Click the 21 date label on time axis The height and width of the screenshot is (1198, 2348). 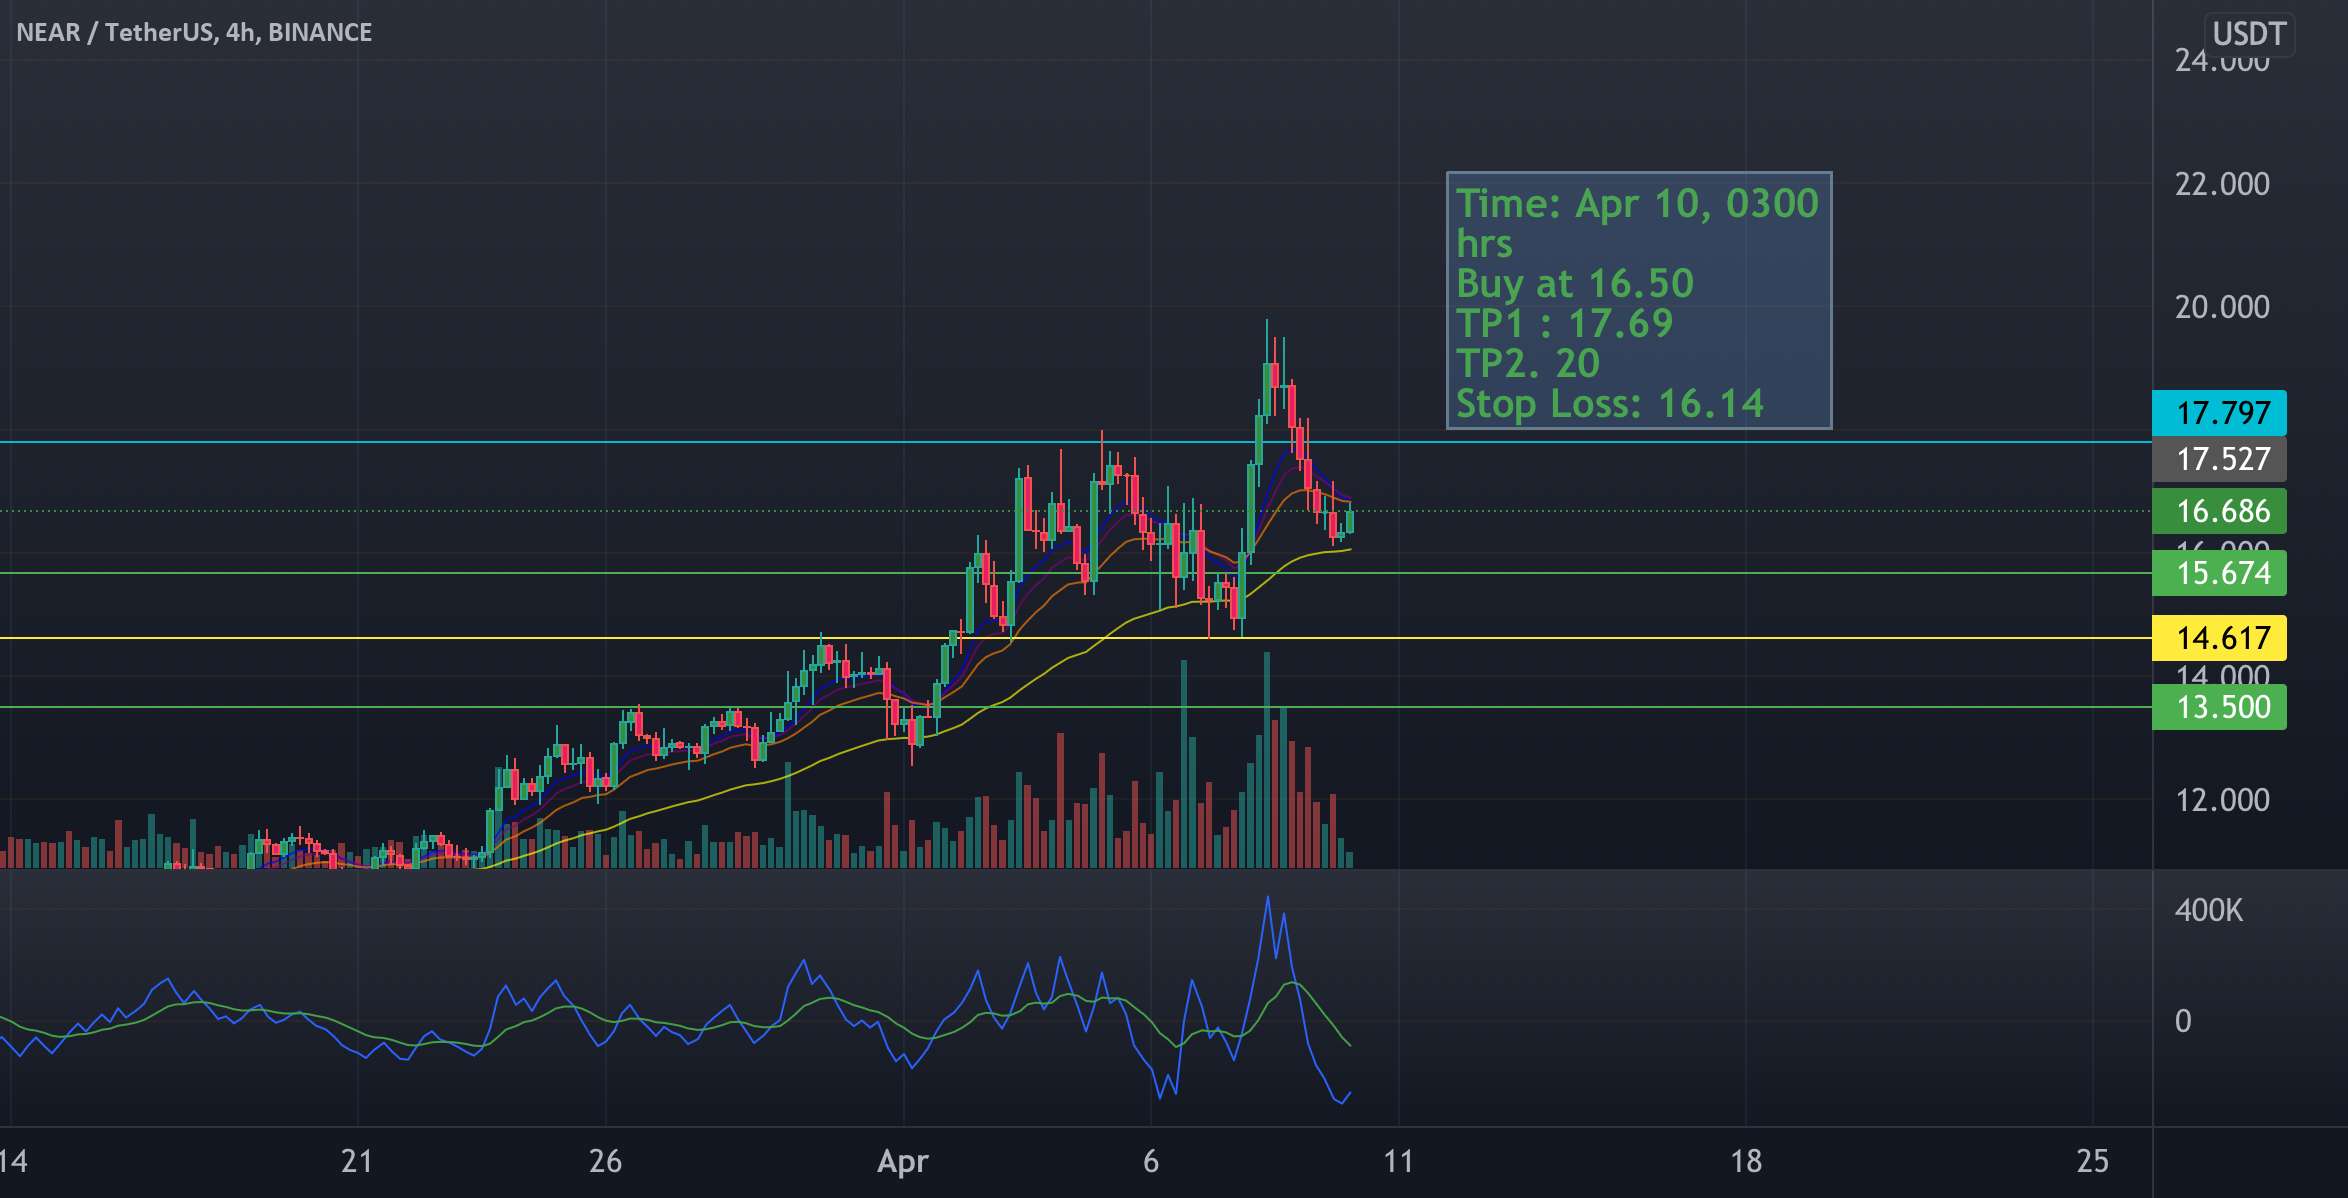coord(357,1161)
